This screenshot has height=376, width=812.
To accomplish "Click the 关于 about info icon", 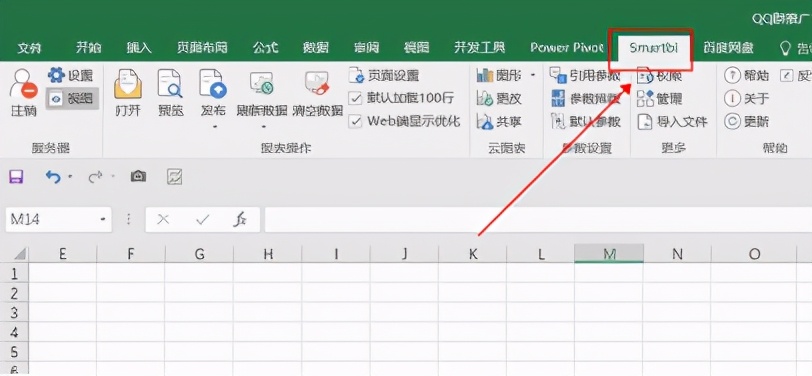I will tap(732, 98).
